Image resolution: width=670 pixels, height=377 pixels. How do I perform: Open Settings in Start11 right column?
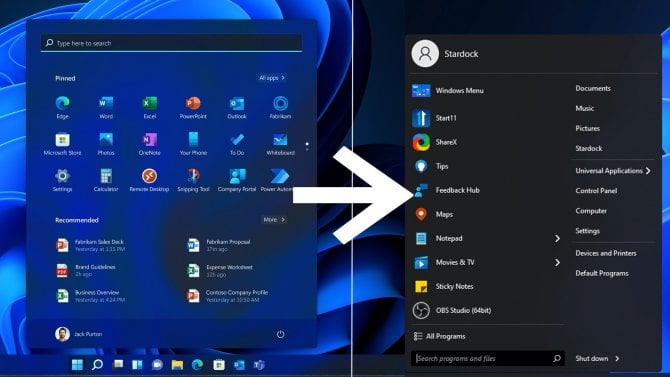click(x=588, y=231)
